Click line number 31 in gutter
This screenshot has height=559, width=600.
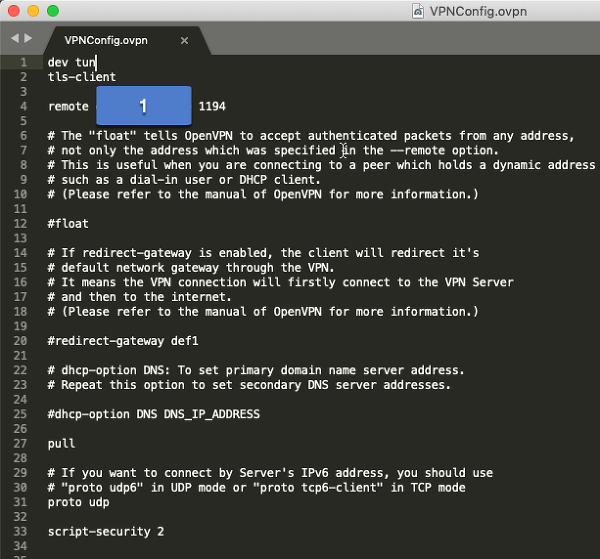pyautogui.click(x=21, y=502)
